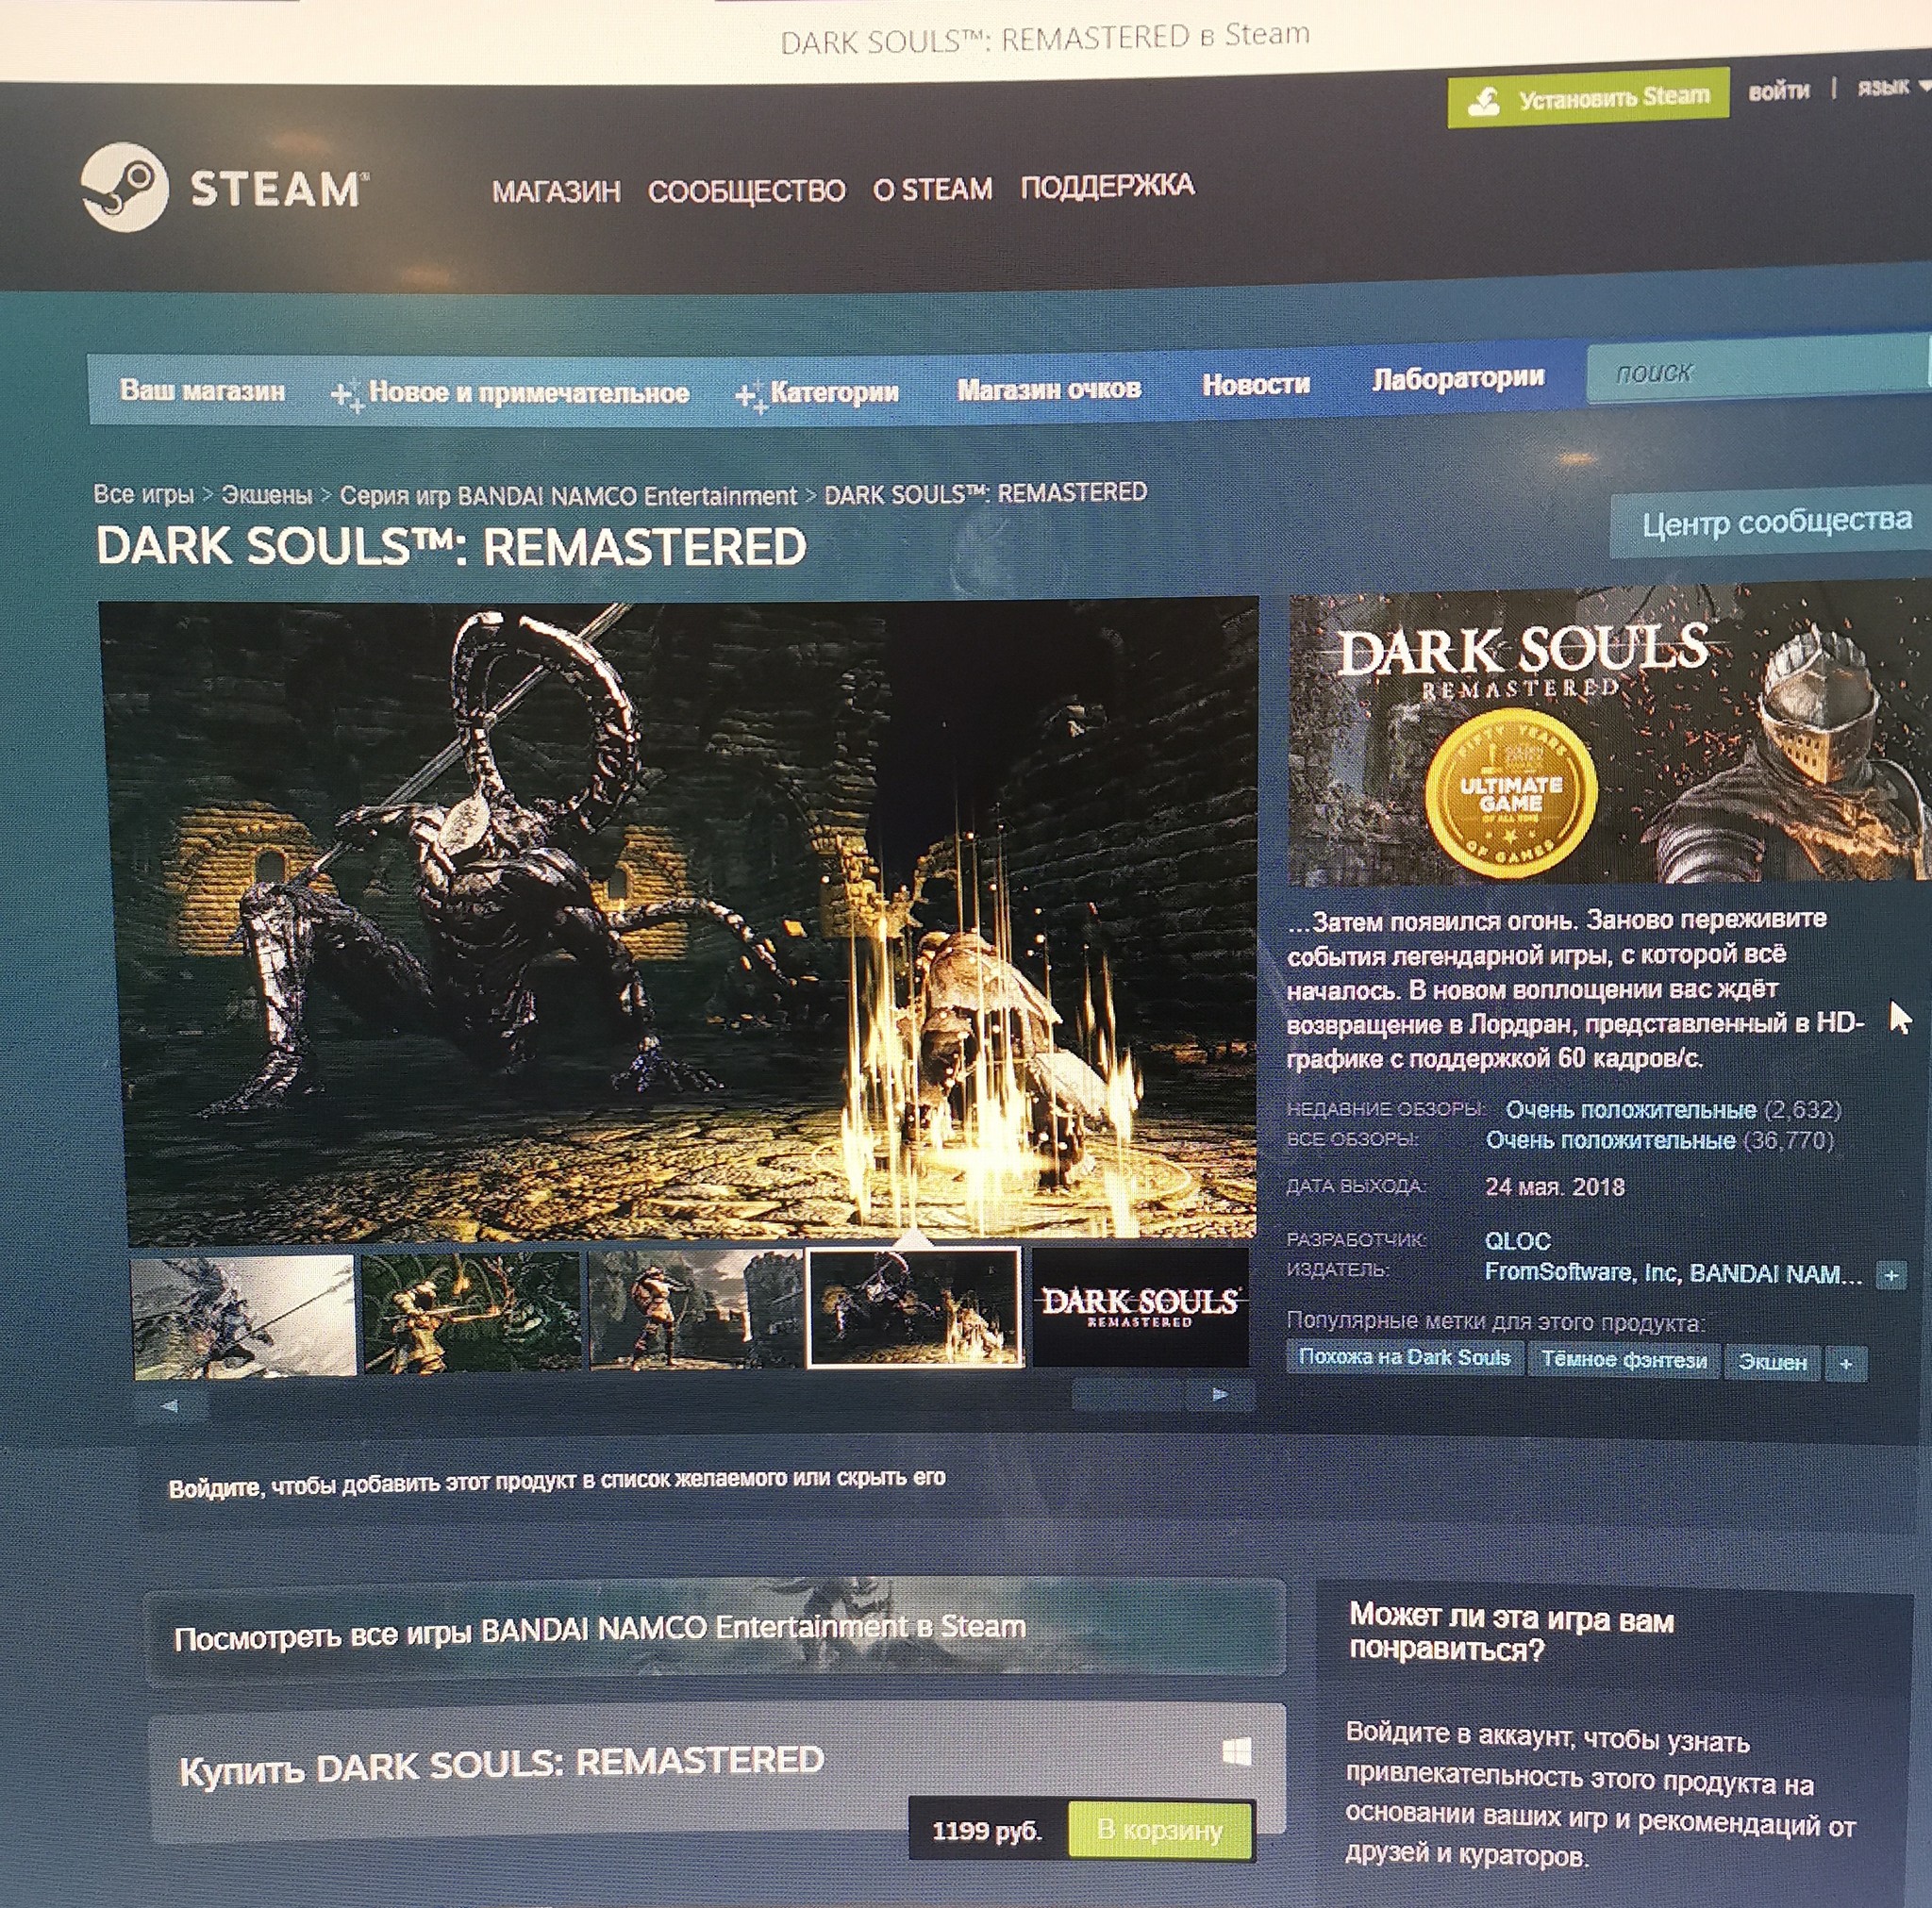Image resolution: width=1932 pixels, height=1908 pixels.
Task: Select the archer with torch thumbnail
Action: pos(470,1312)
